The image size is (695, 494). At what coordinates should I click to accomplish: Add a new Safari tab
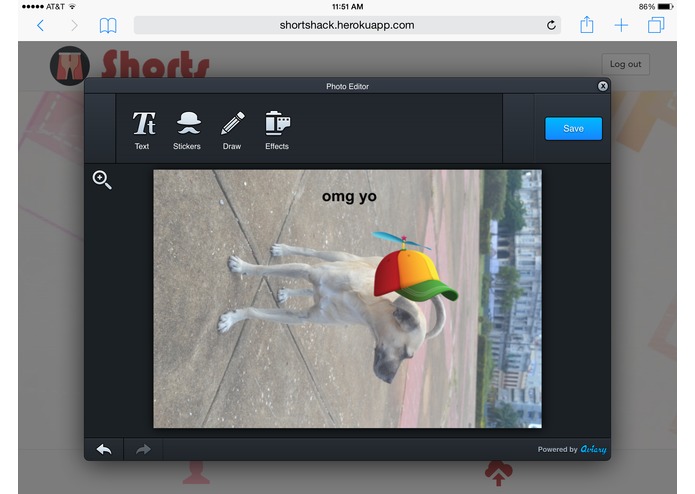[x=621, y=25]
